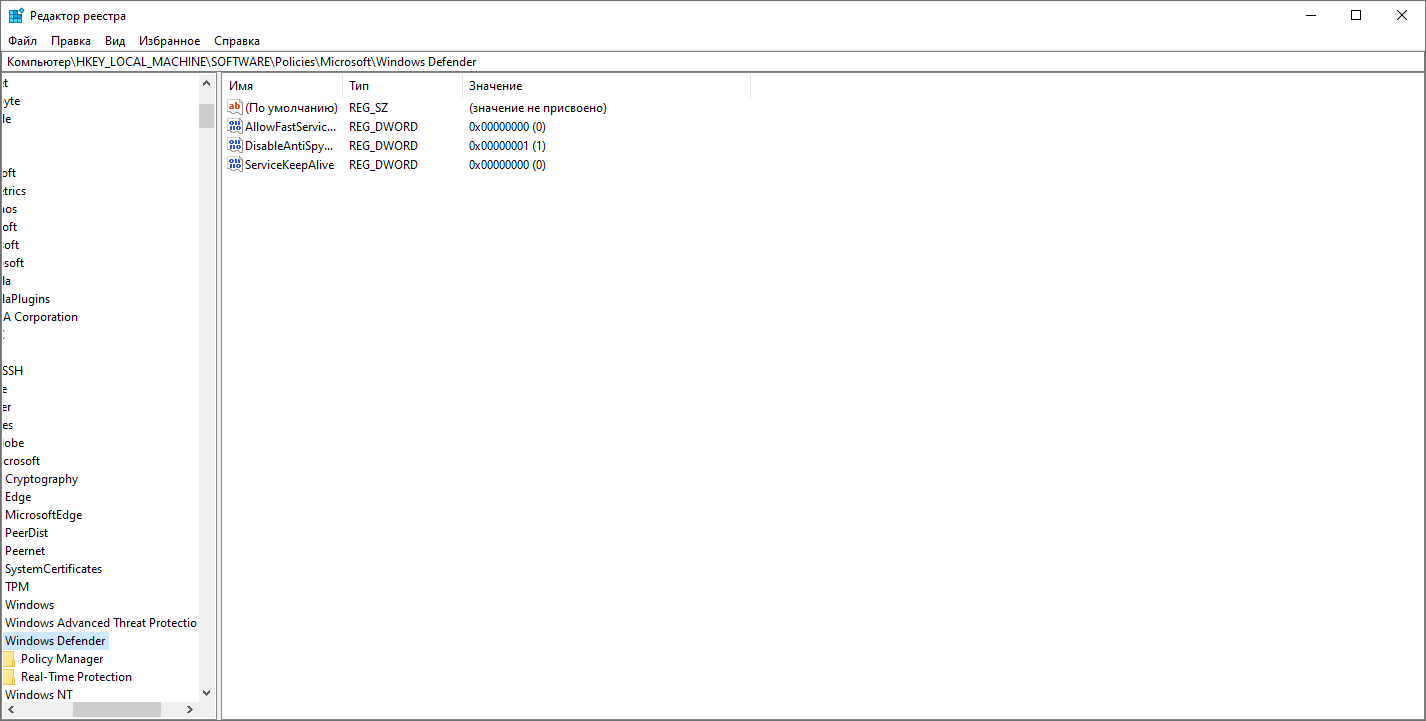The height and width of the screenshot is (721, 1426).
Task: Click the Real-Time Protection folder icon
Action: tap(8, 677)
